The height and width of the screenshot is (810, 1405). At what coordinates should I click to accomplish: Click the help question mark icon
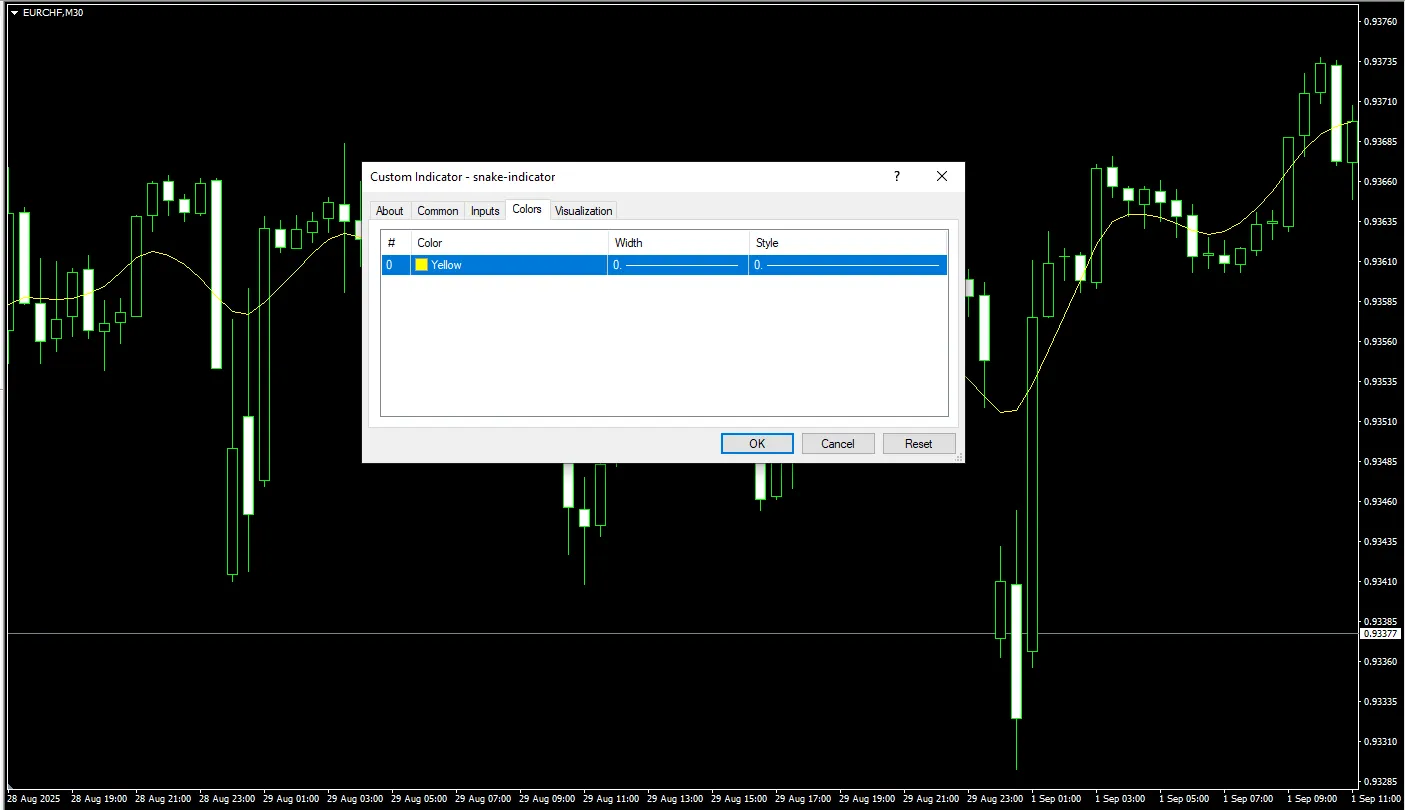click(896, 176)
